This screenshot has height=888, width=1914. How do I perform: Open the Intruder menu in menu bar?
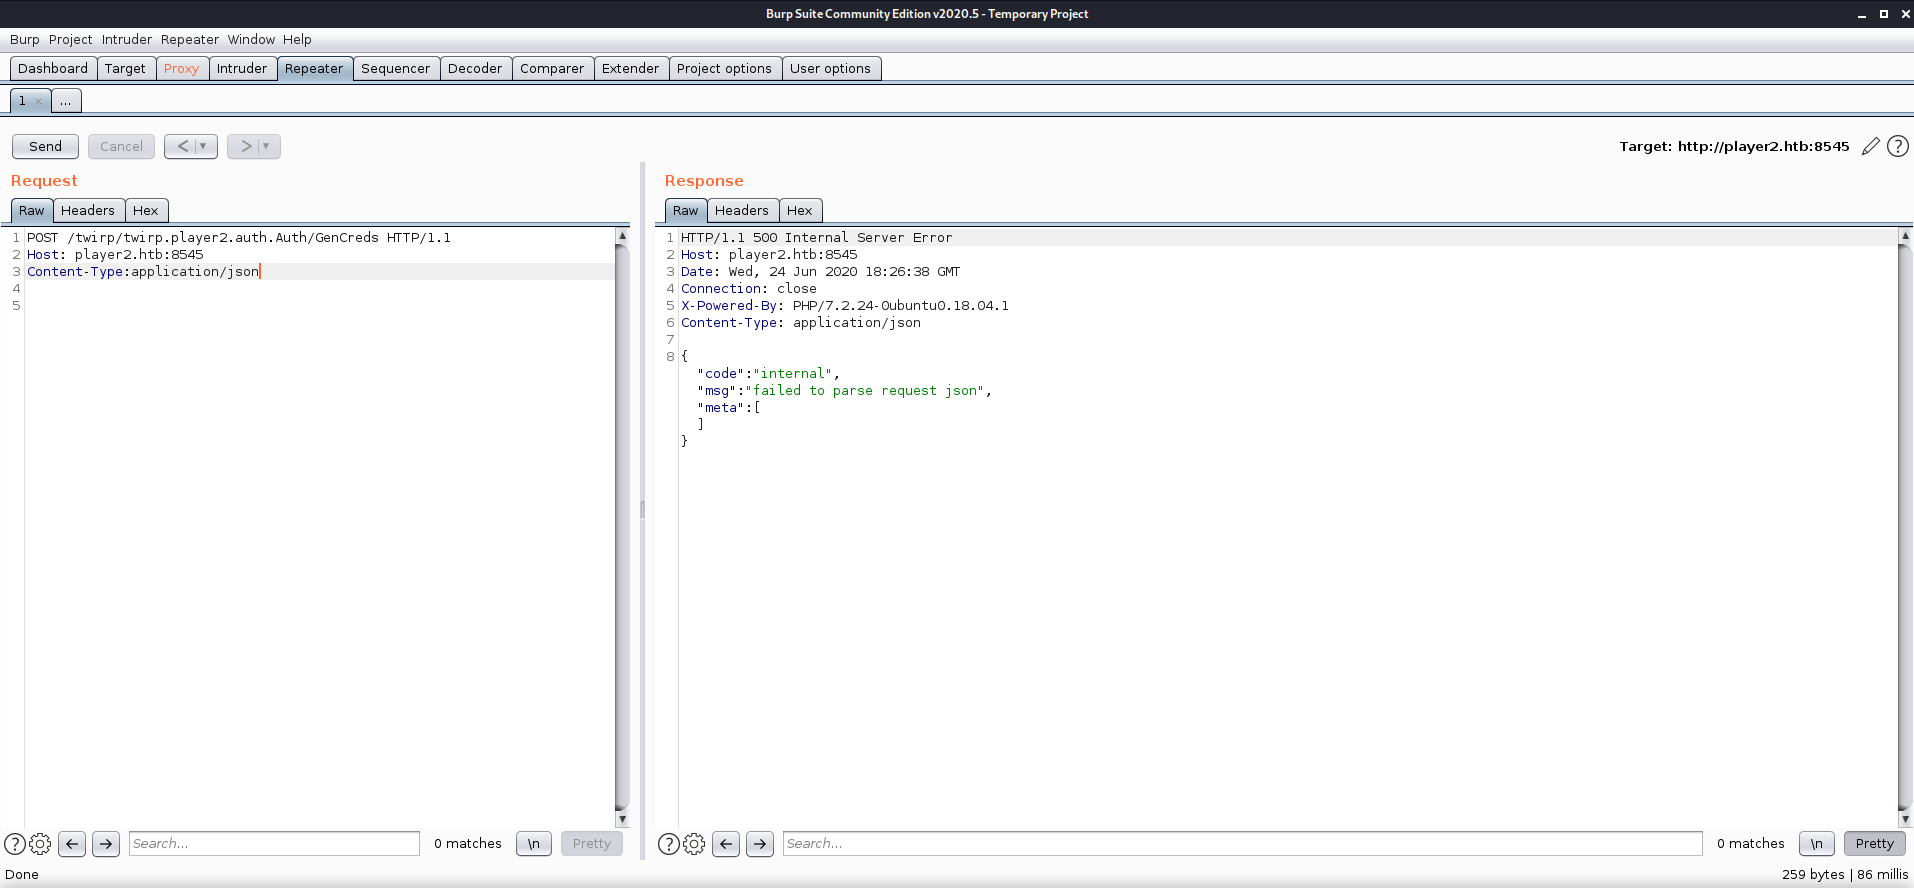(127, 40)
